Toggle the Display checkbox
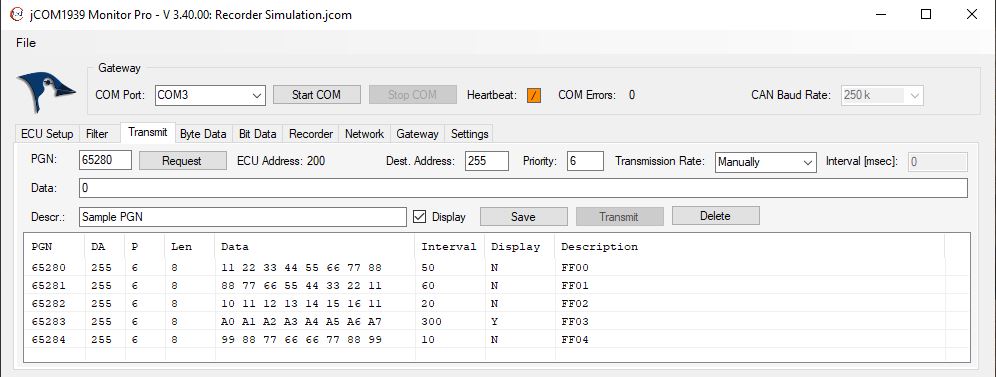Screen dimensions: 996x377 419,216
